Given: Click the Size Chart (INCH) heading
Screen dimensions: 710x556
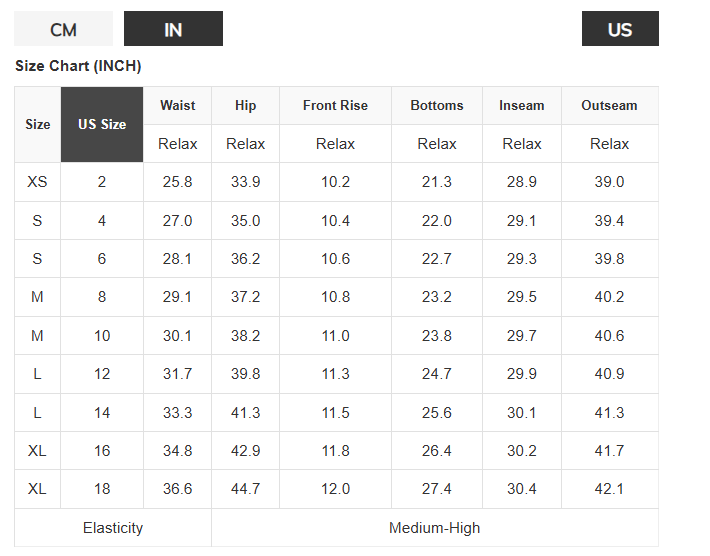Looking at the screenshot, I should pyautogui.click(x=78, y=67).
